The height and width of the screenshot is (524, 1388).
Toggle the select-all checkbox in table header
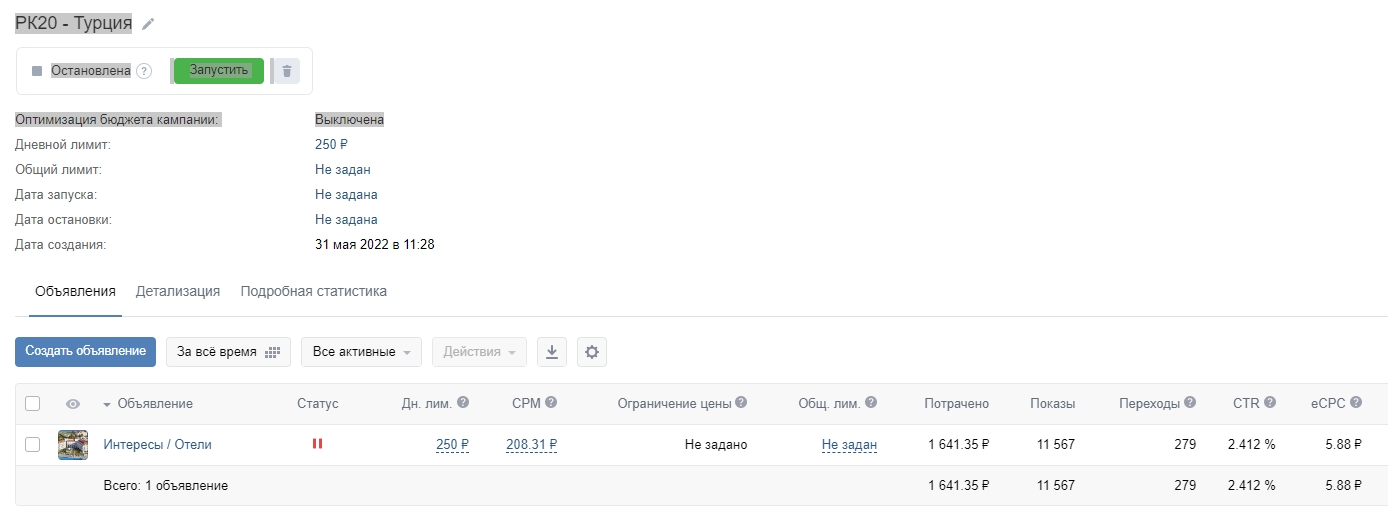[33, 404]
